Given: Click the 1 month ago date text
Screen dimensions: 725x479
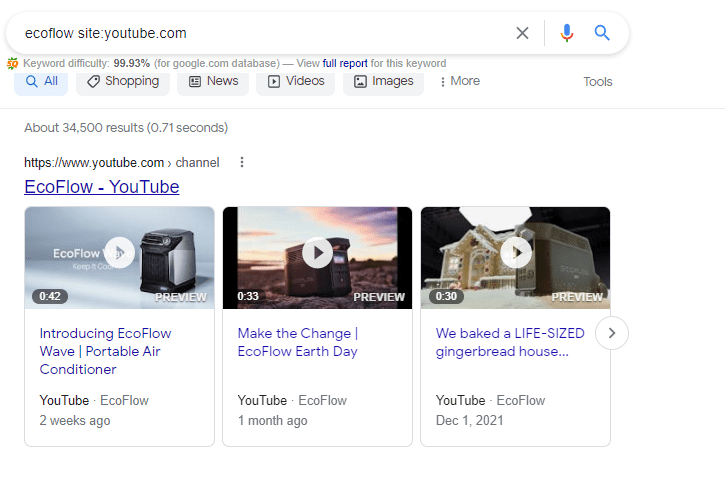Looking at the screenshot, I should tap(272, 421).
